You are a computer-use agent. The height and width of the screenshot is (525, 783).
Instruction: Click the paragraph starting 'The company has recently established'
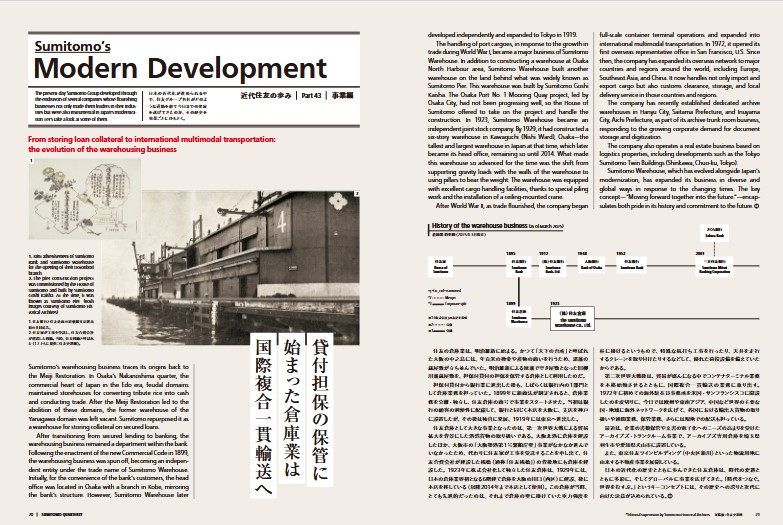coord(680,120)
